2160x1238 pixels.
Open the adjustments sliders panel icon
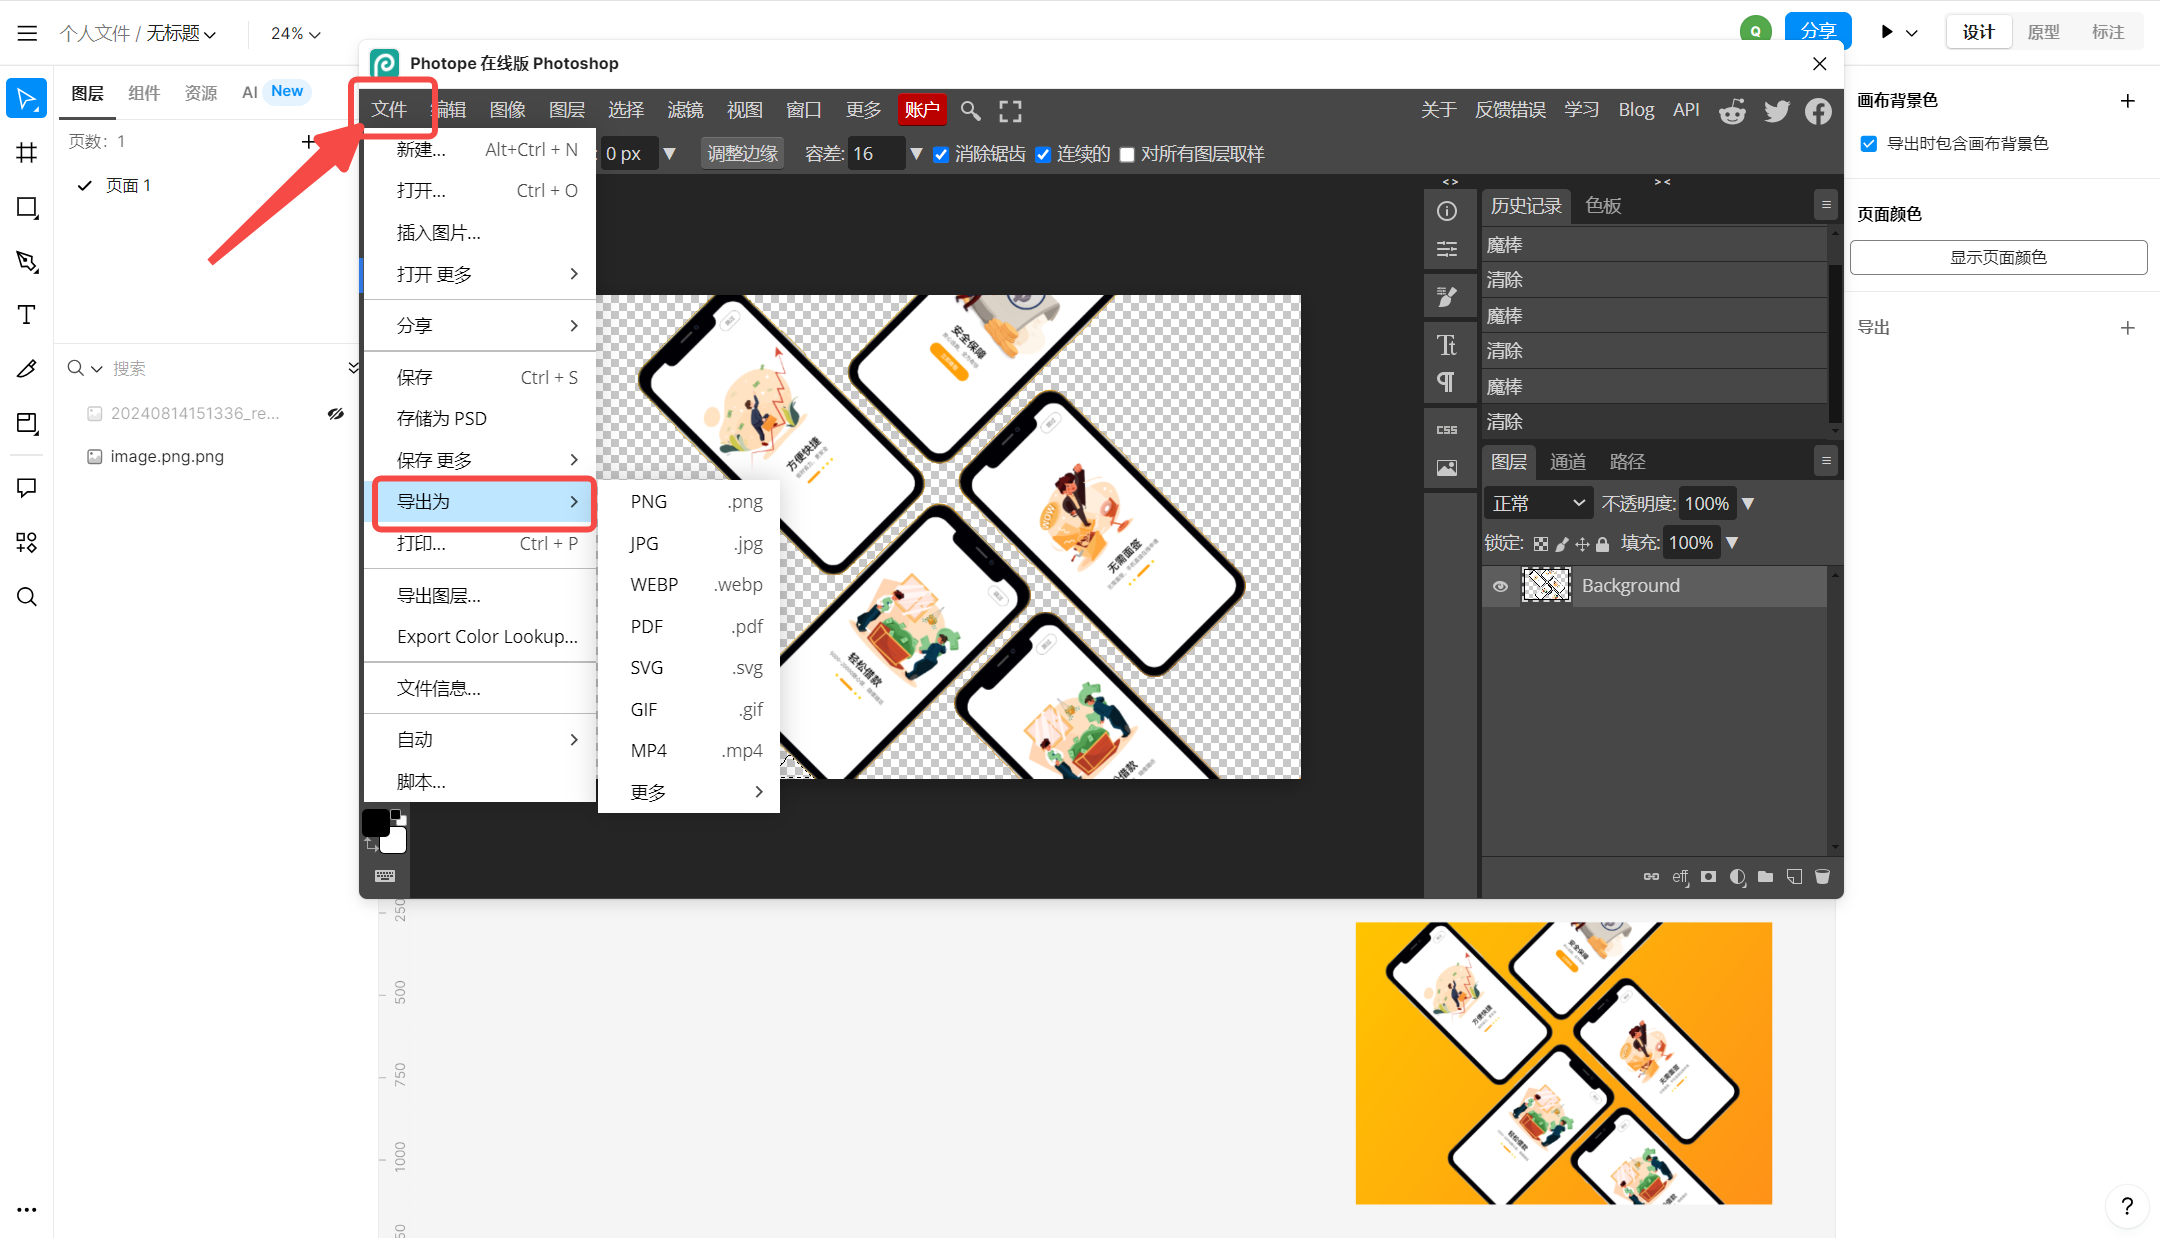pos(1447,249)
